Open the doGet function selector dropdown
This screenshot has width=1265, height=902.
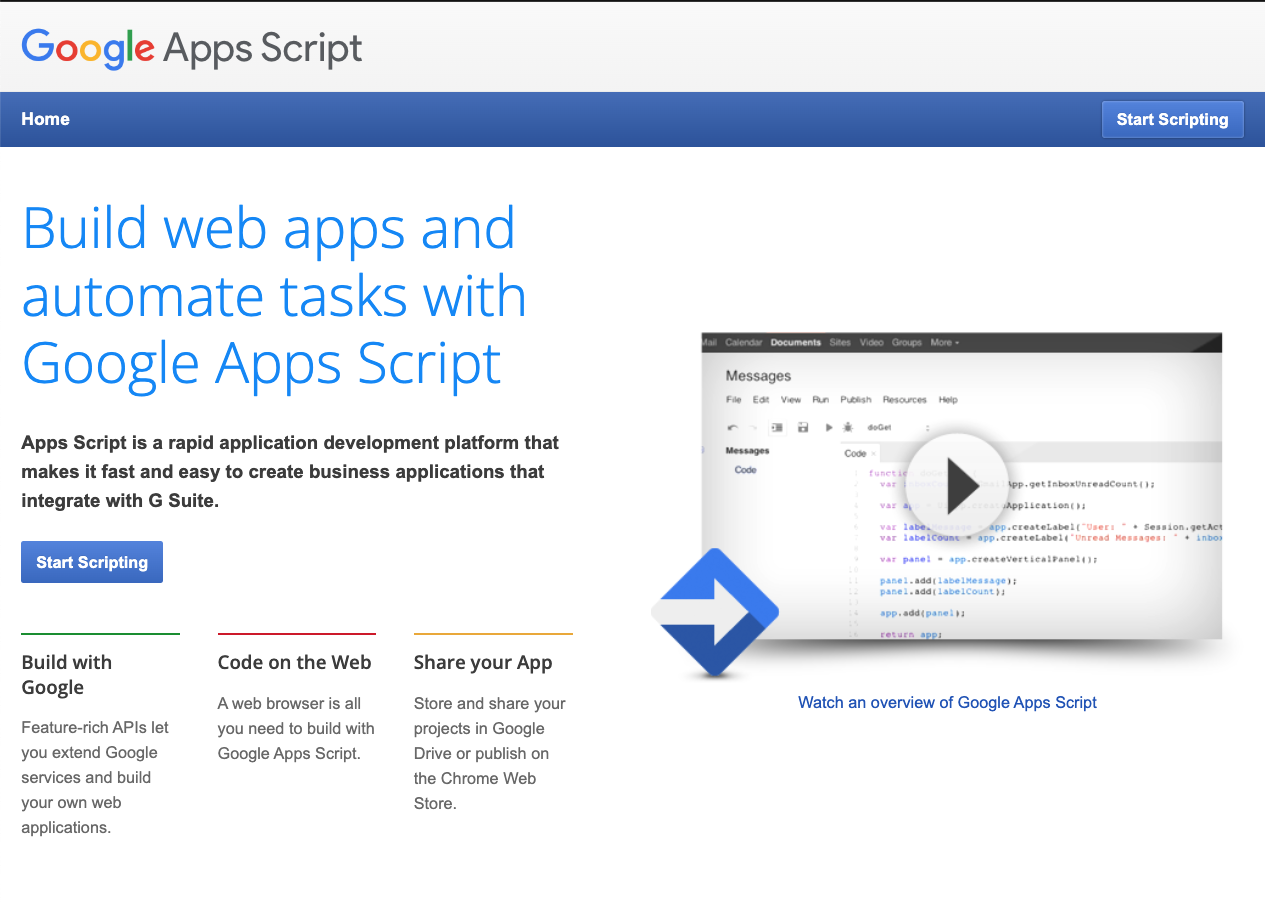[x=899, y=427]
